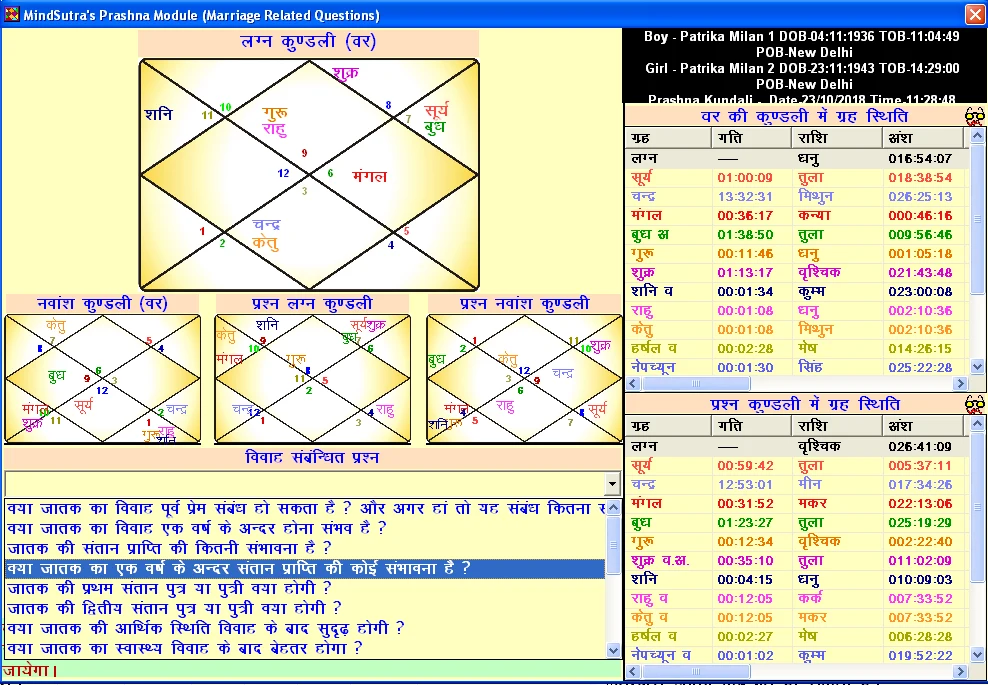Screen dimensions: 988x685
Task: Click the empty marriage question combo box field
Action: click(x=304, y=483)
